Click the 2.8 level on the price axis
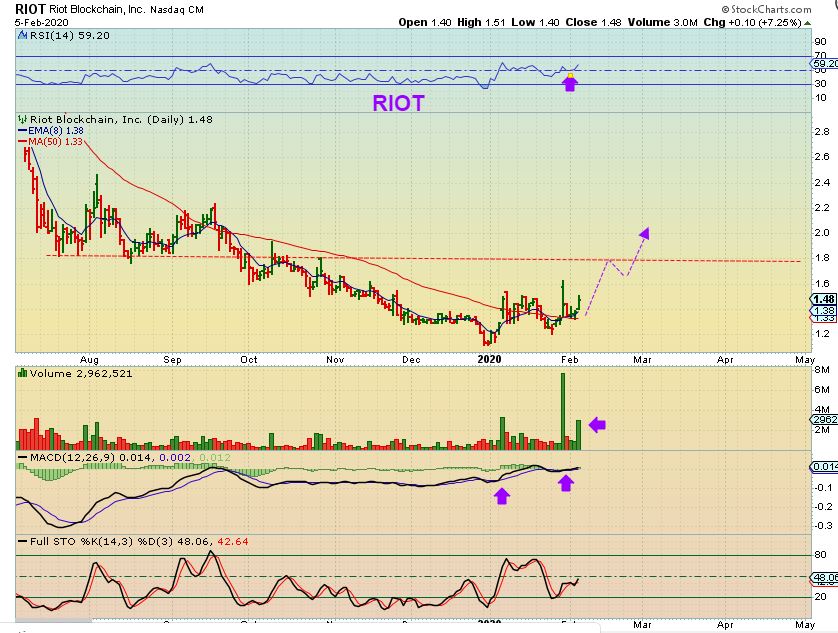 point(822,132)
